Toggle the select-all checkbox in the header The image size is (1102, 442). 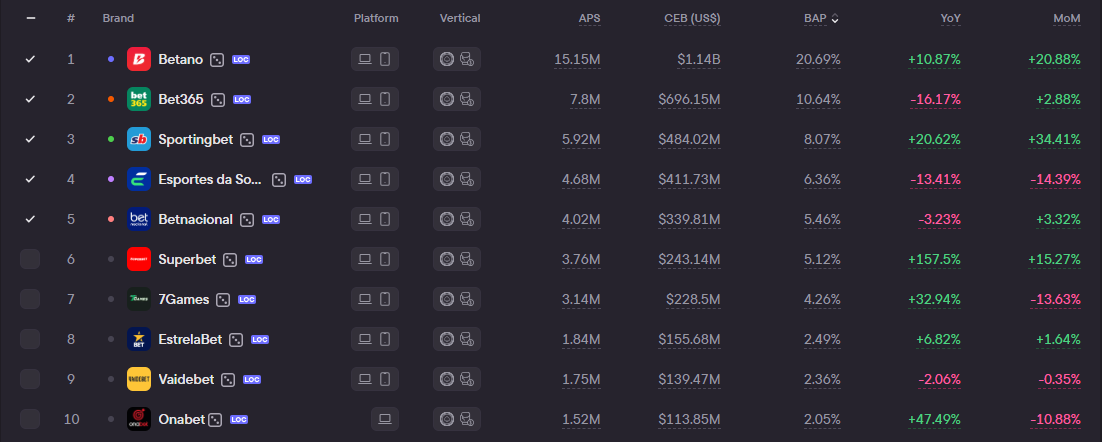point(30,18)
